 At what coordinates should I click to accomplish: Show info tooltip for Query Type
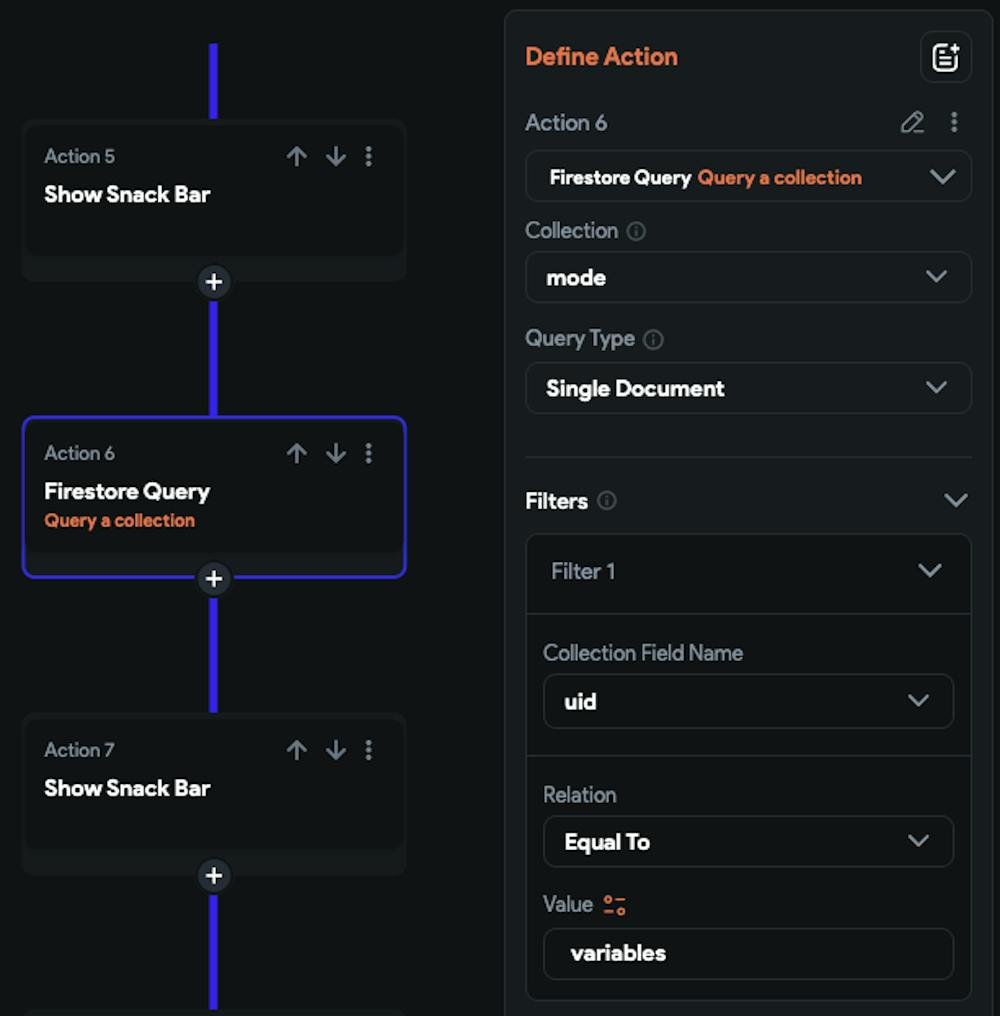(x=653, y=340)
